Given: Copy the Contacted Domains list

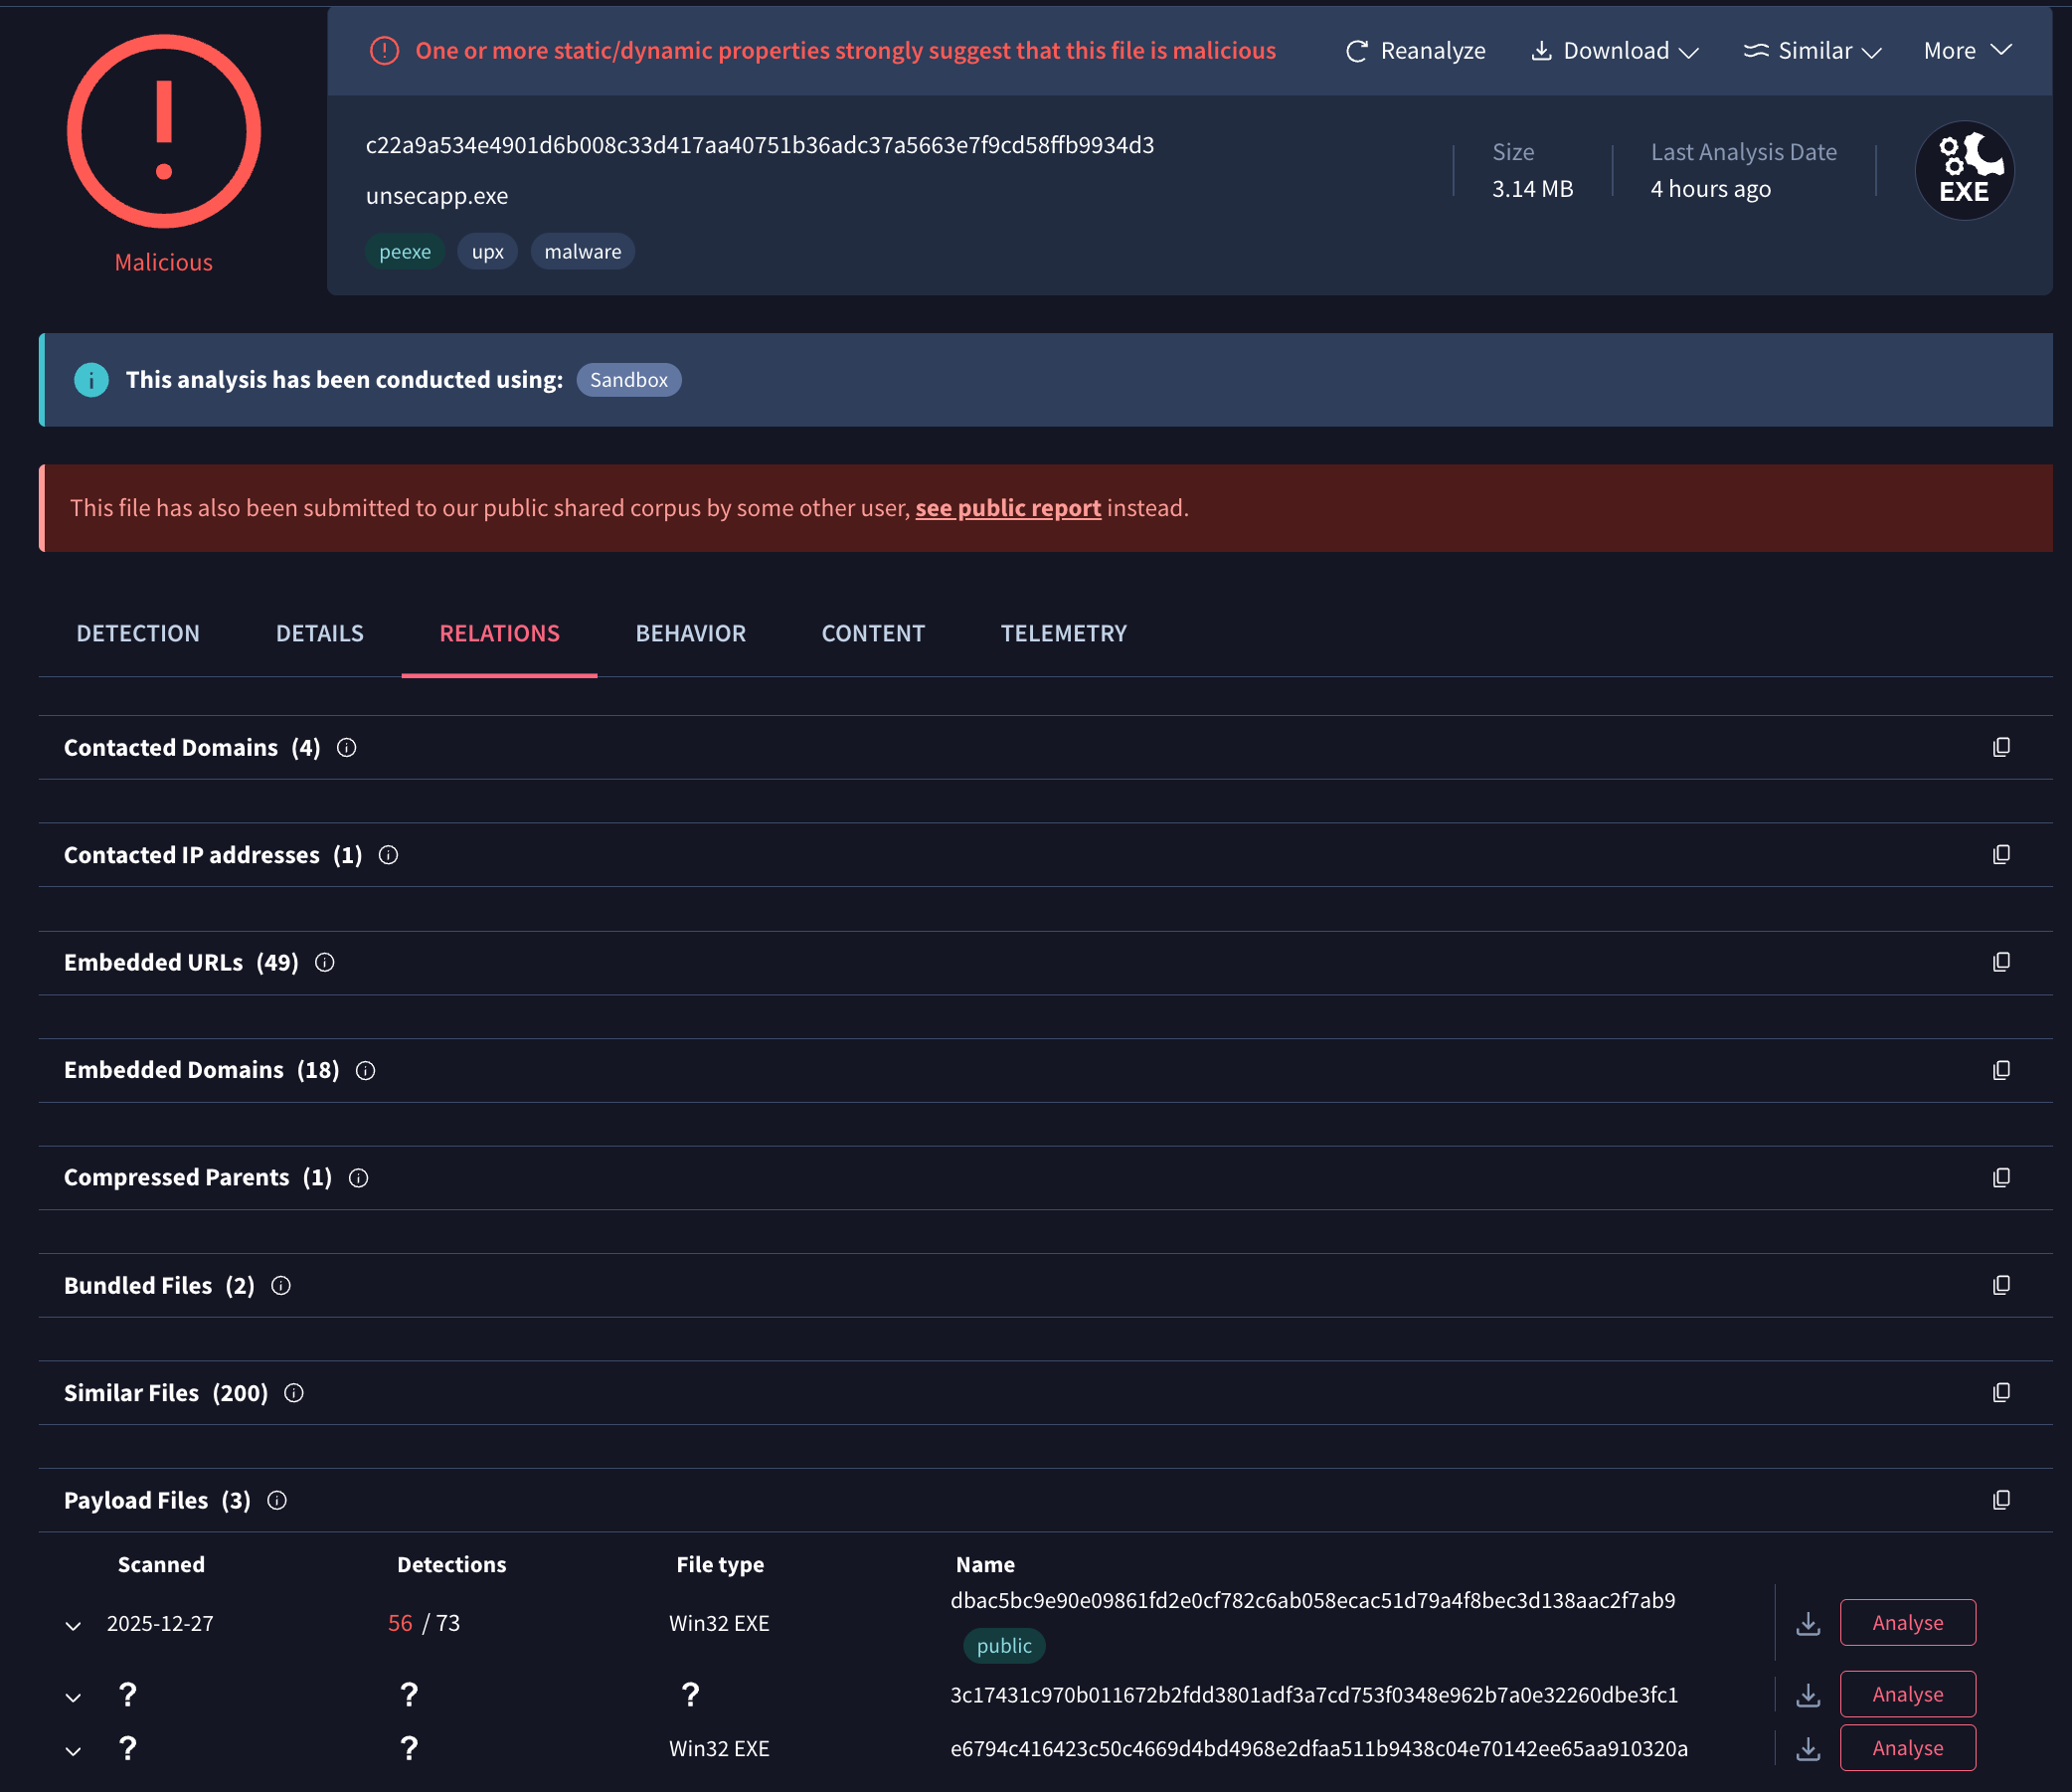Looking at the screenshot, I should 2000,747.
